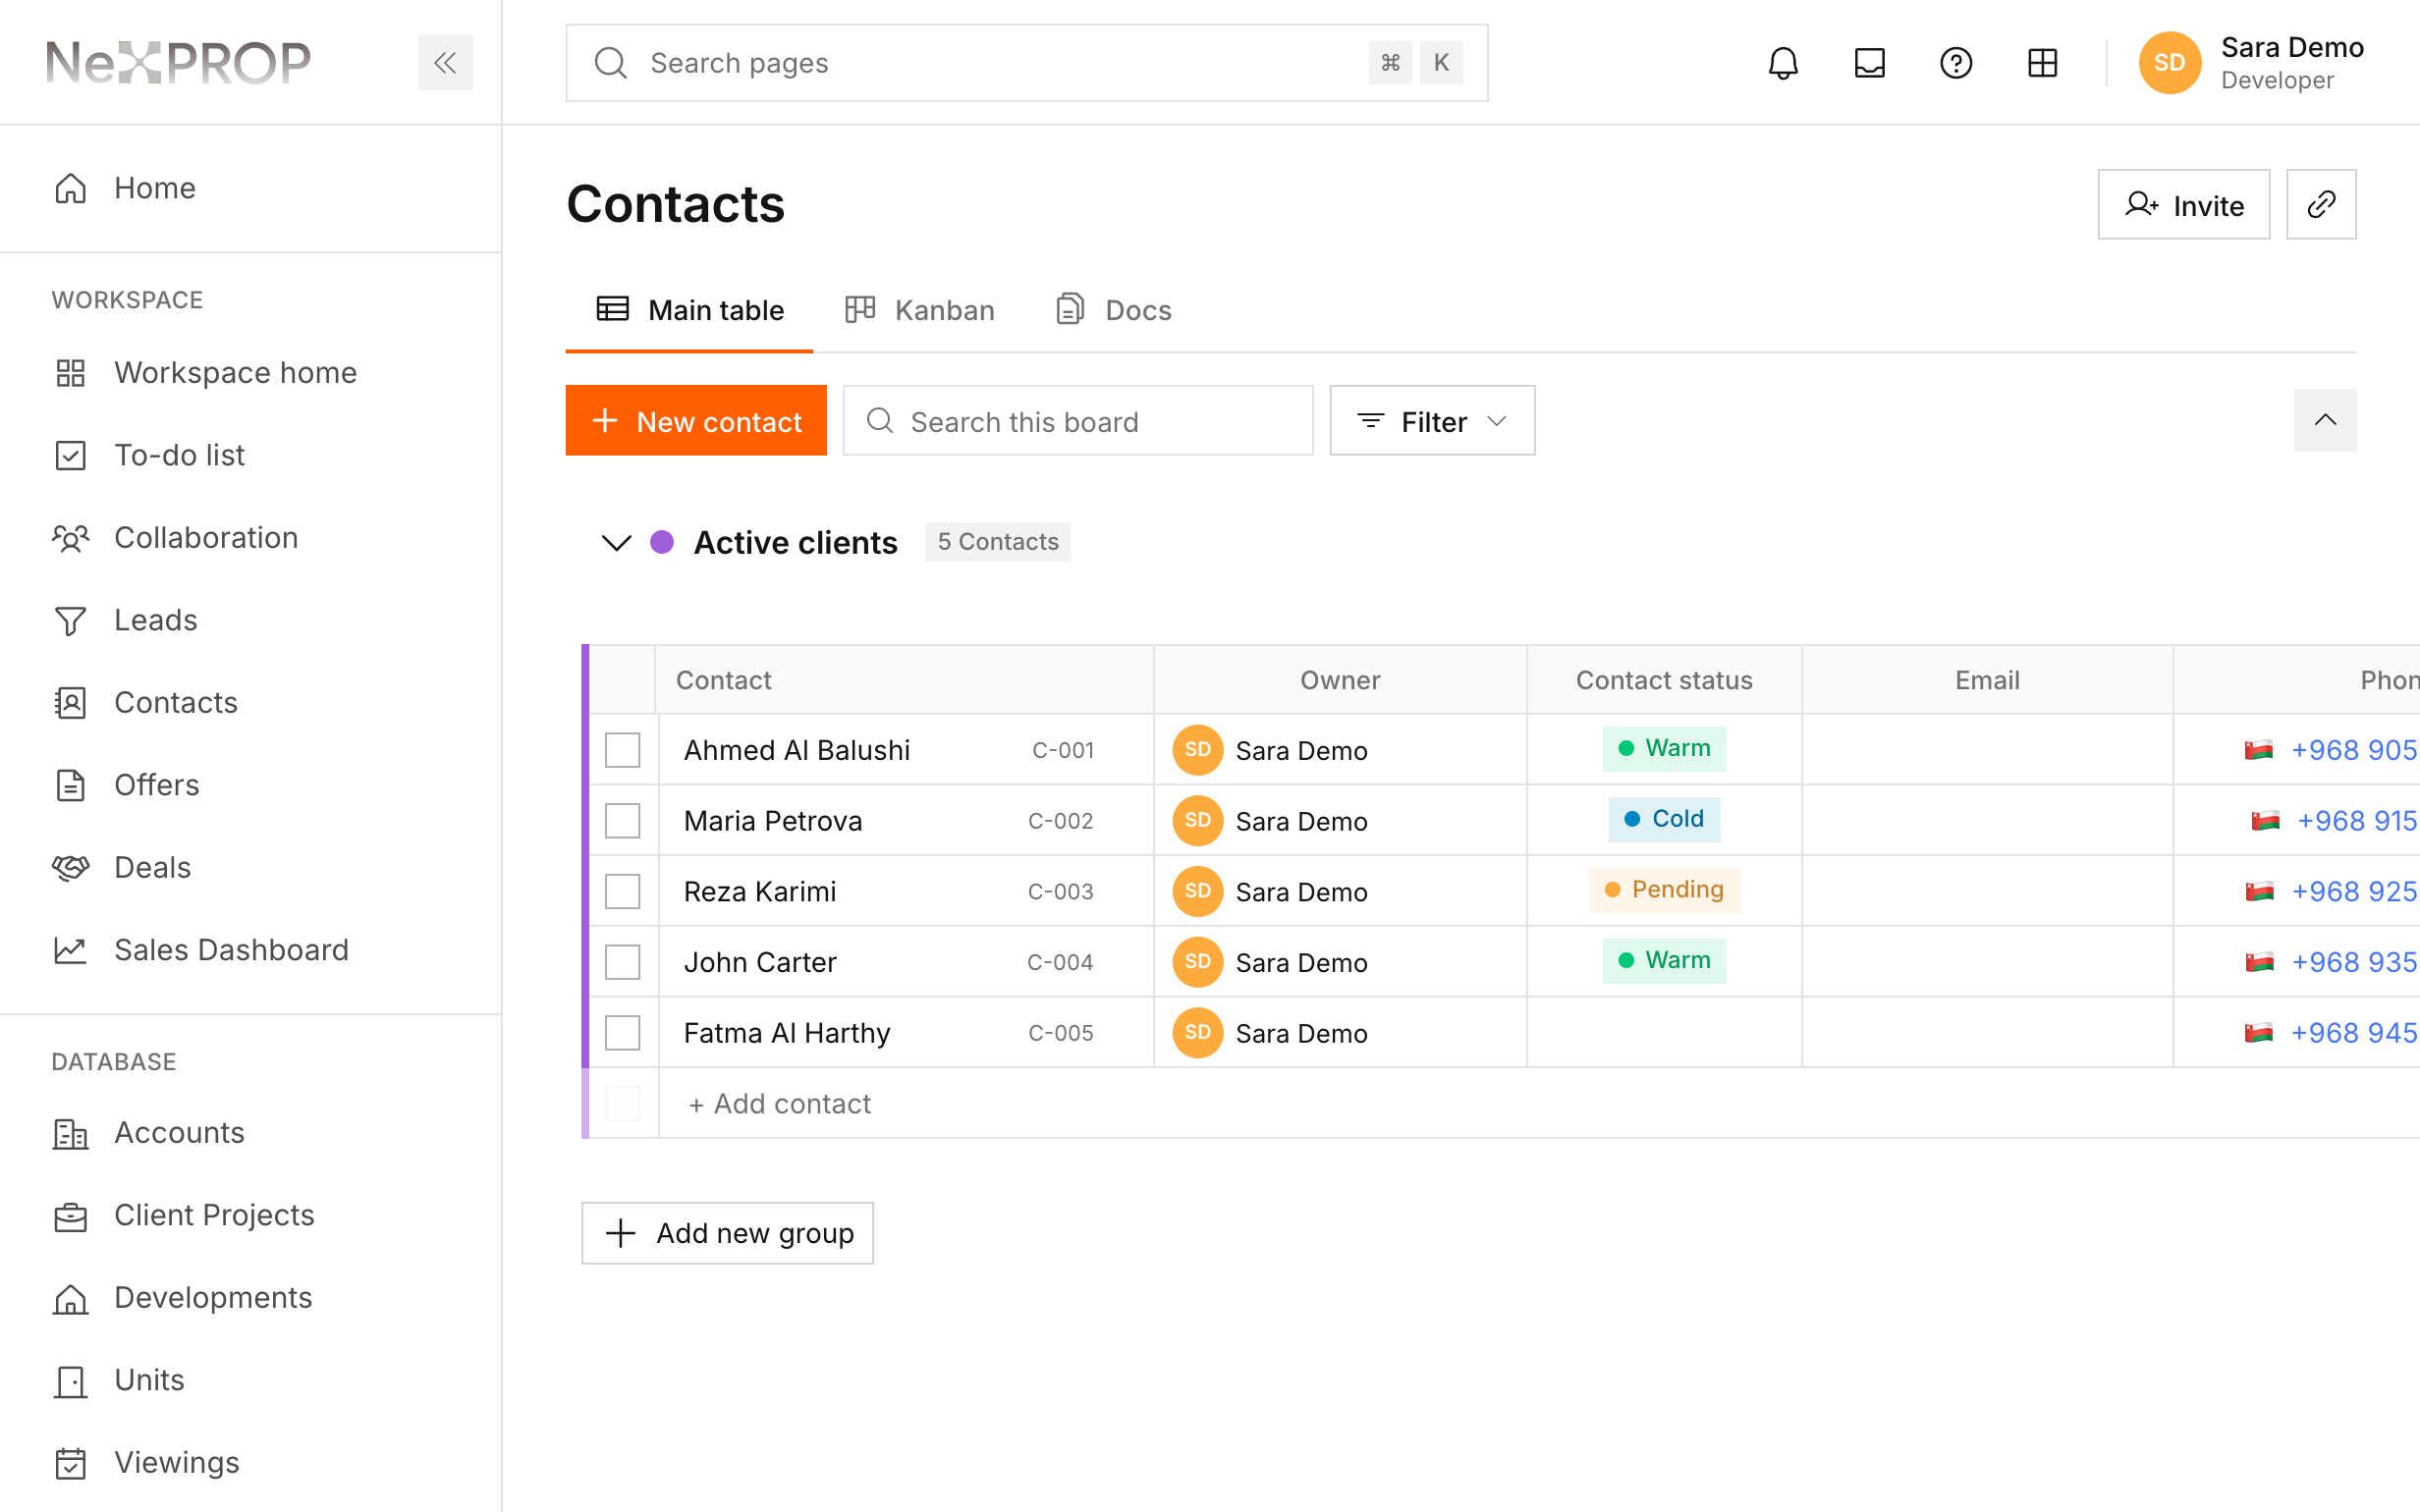Click the Leads funnel icon

click(x=70, y=620)
